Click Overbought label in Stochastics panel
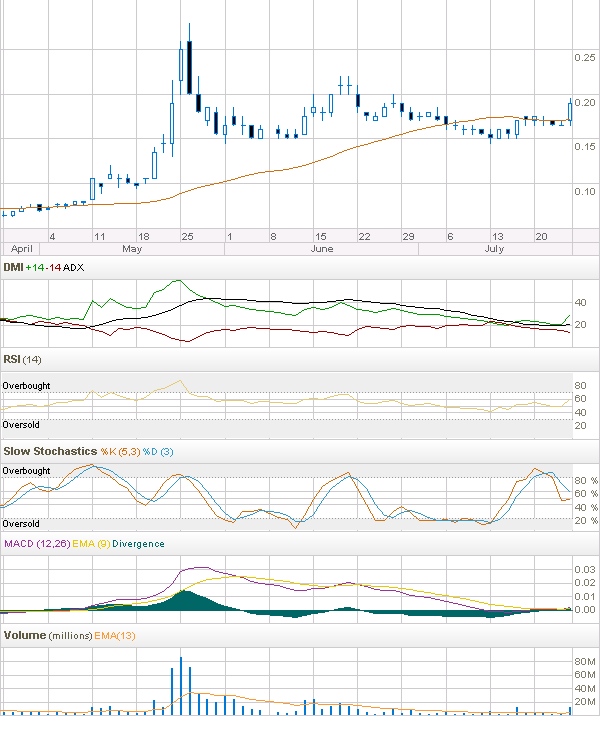Screen dimensions: 600x740 point(26,471)
